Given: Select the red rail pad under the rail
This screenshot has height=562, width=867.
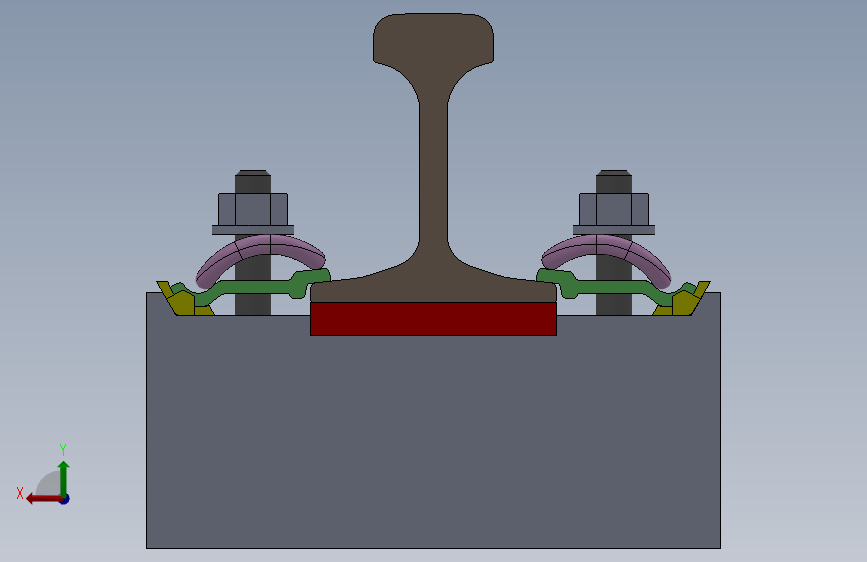Looking at the screenshot, I should pos(434,319).
